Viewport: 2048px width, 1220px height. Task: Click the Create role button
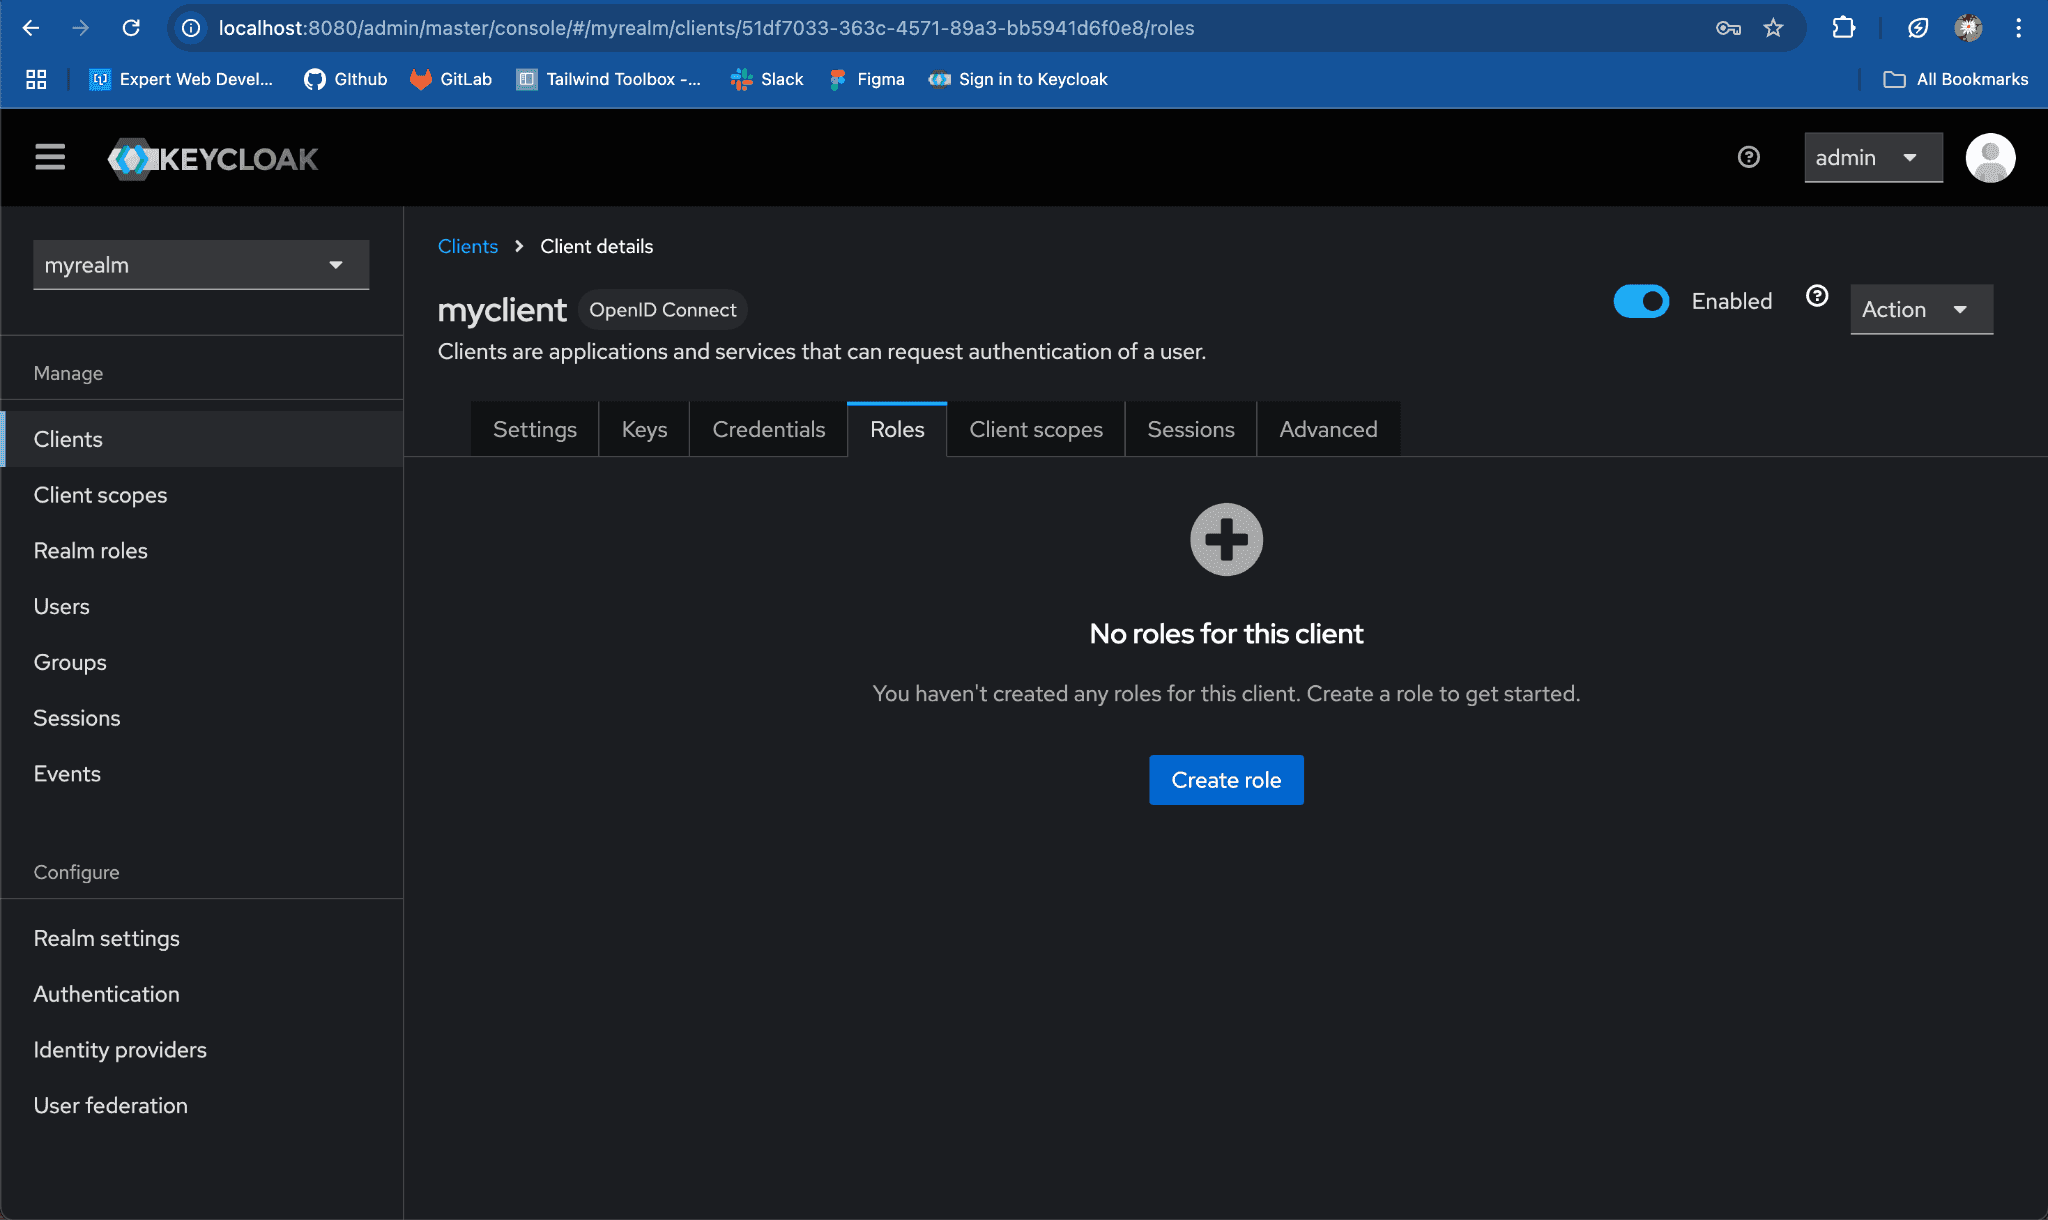(1225, 780)
